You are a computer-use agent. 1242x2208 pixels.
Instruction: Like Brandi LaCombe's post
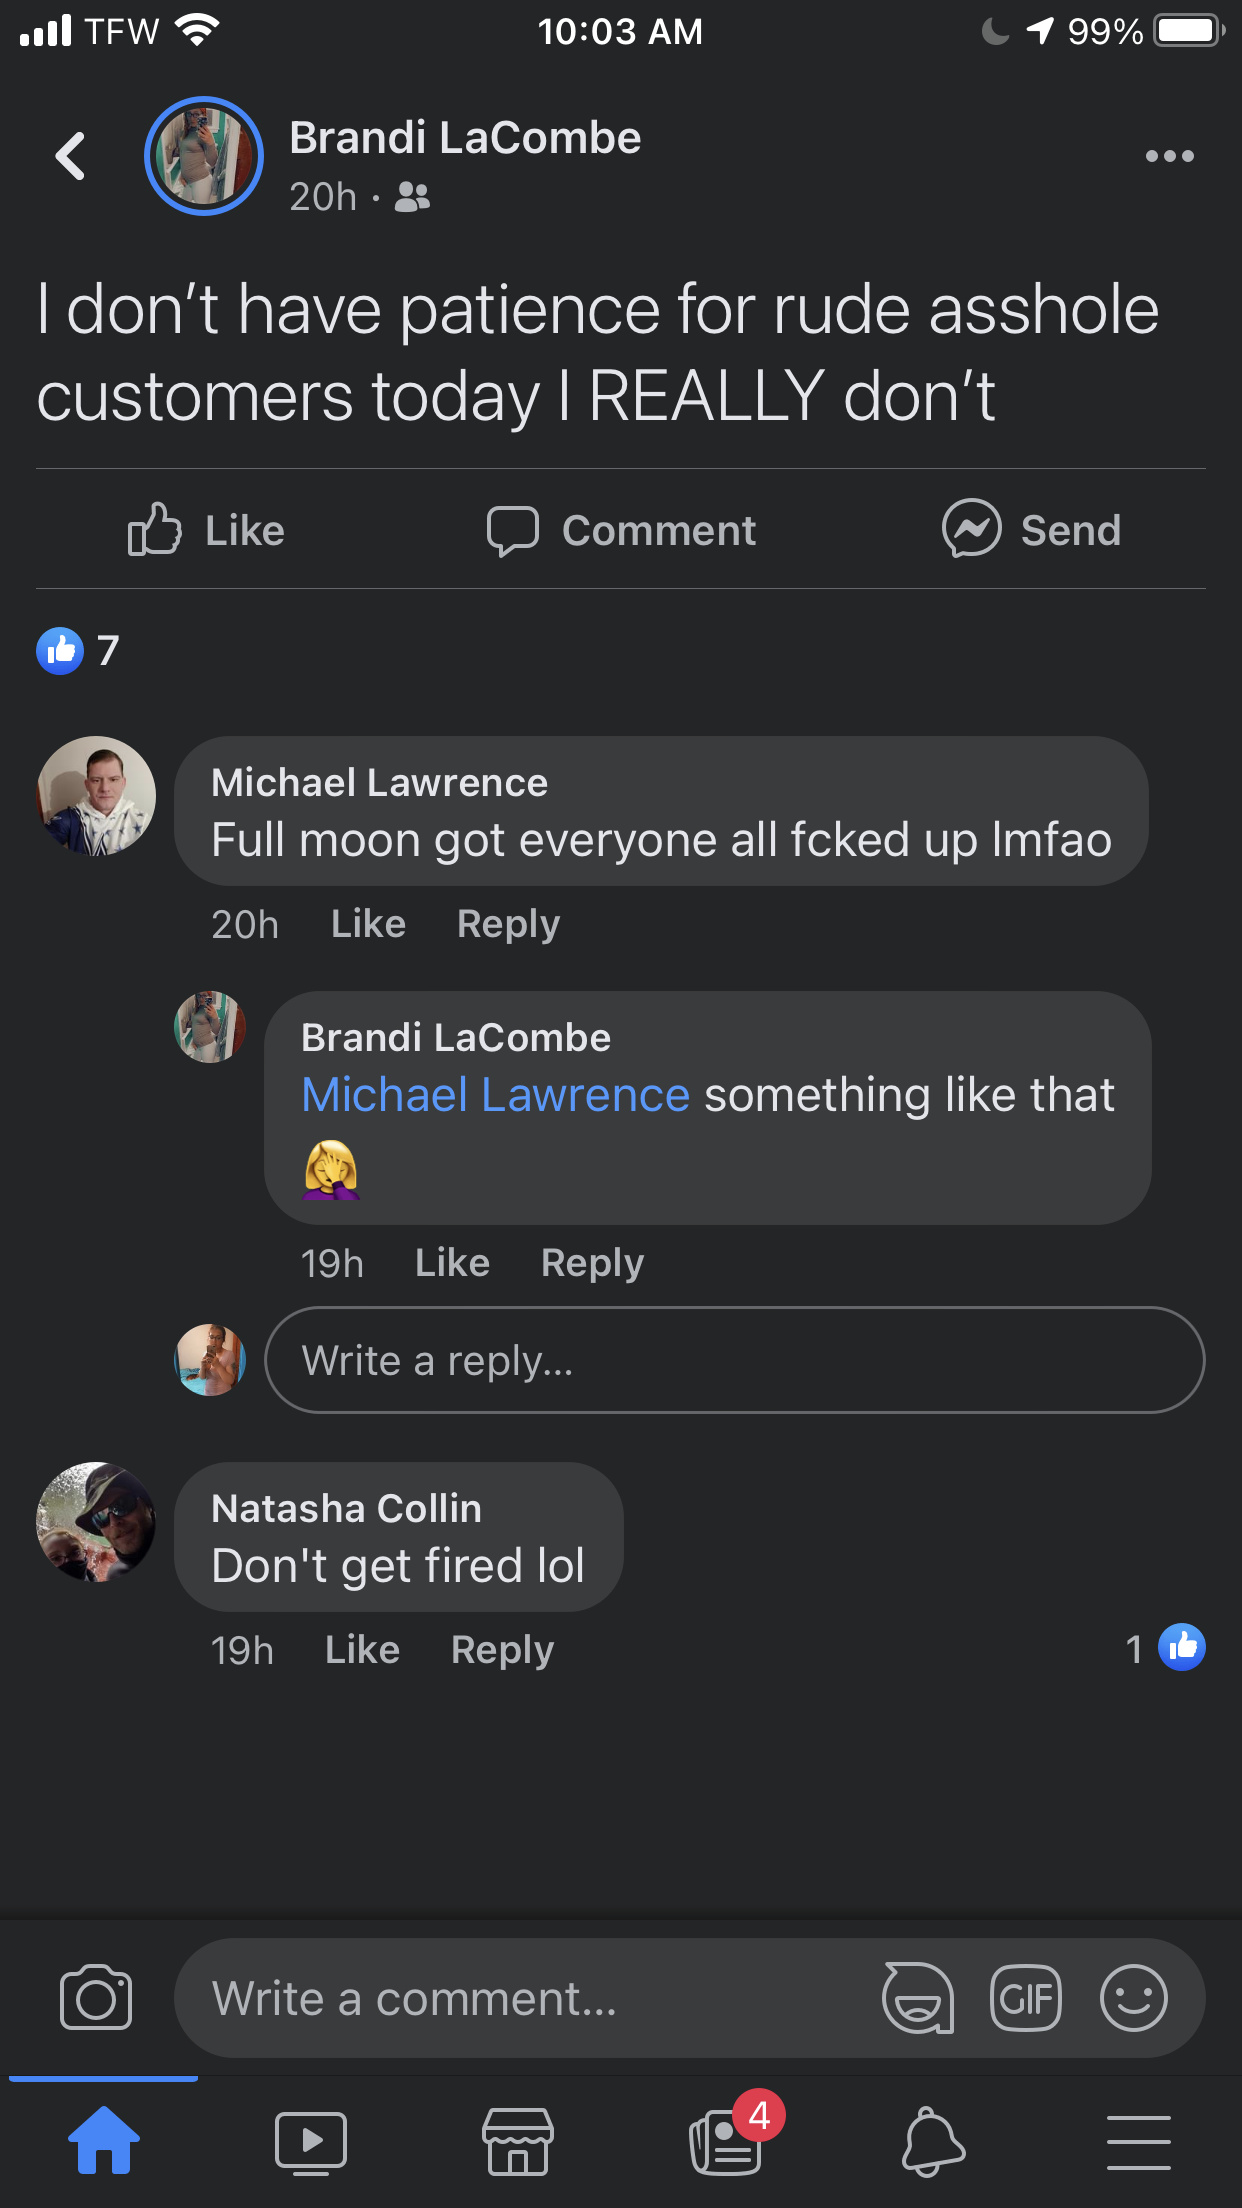tap(207, 530)
